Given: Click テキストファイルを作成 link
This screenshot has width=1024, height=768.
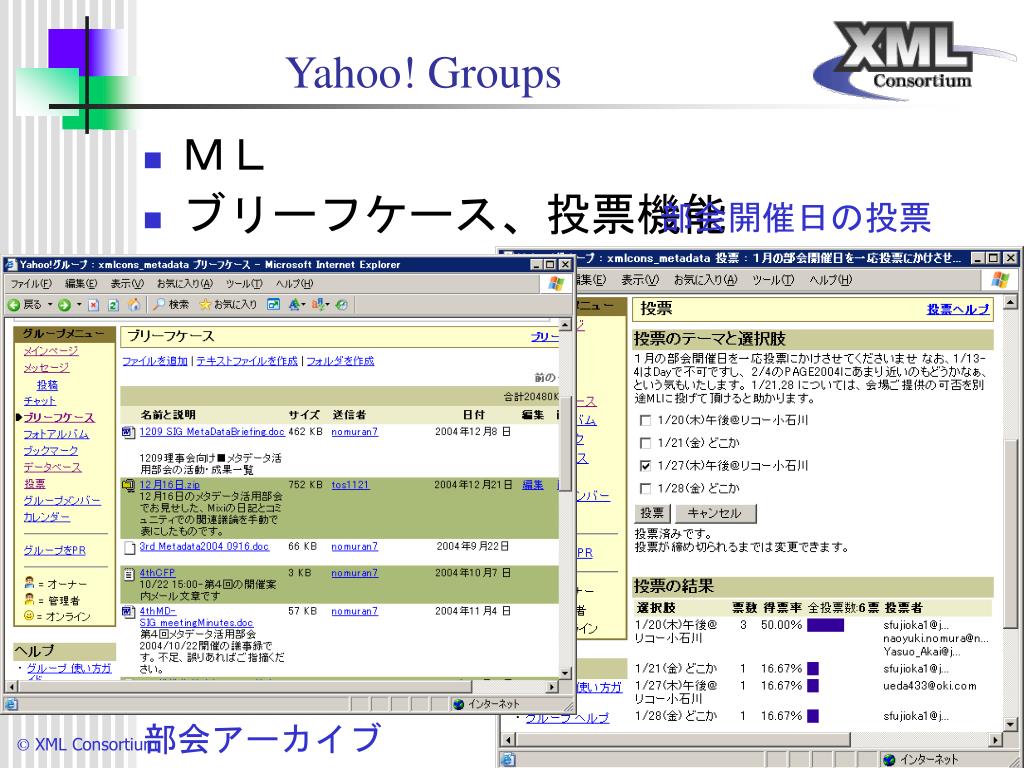Looking at the screenshot, I should point(247,361).
